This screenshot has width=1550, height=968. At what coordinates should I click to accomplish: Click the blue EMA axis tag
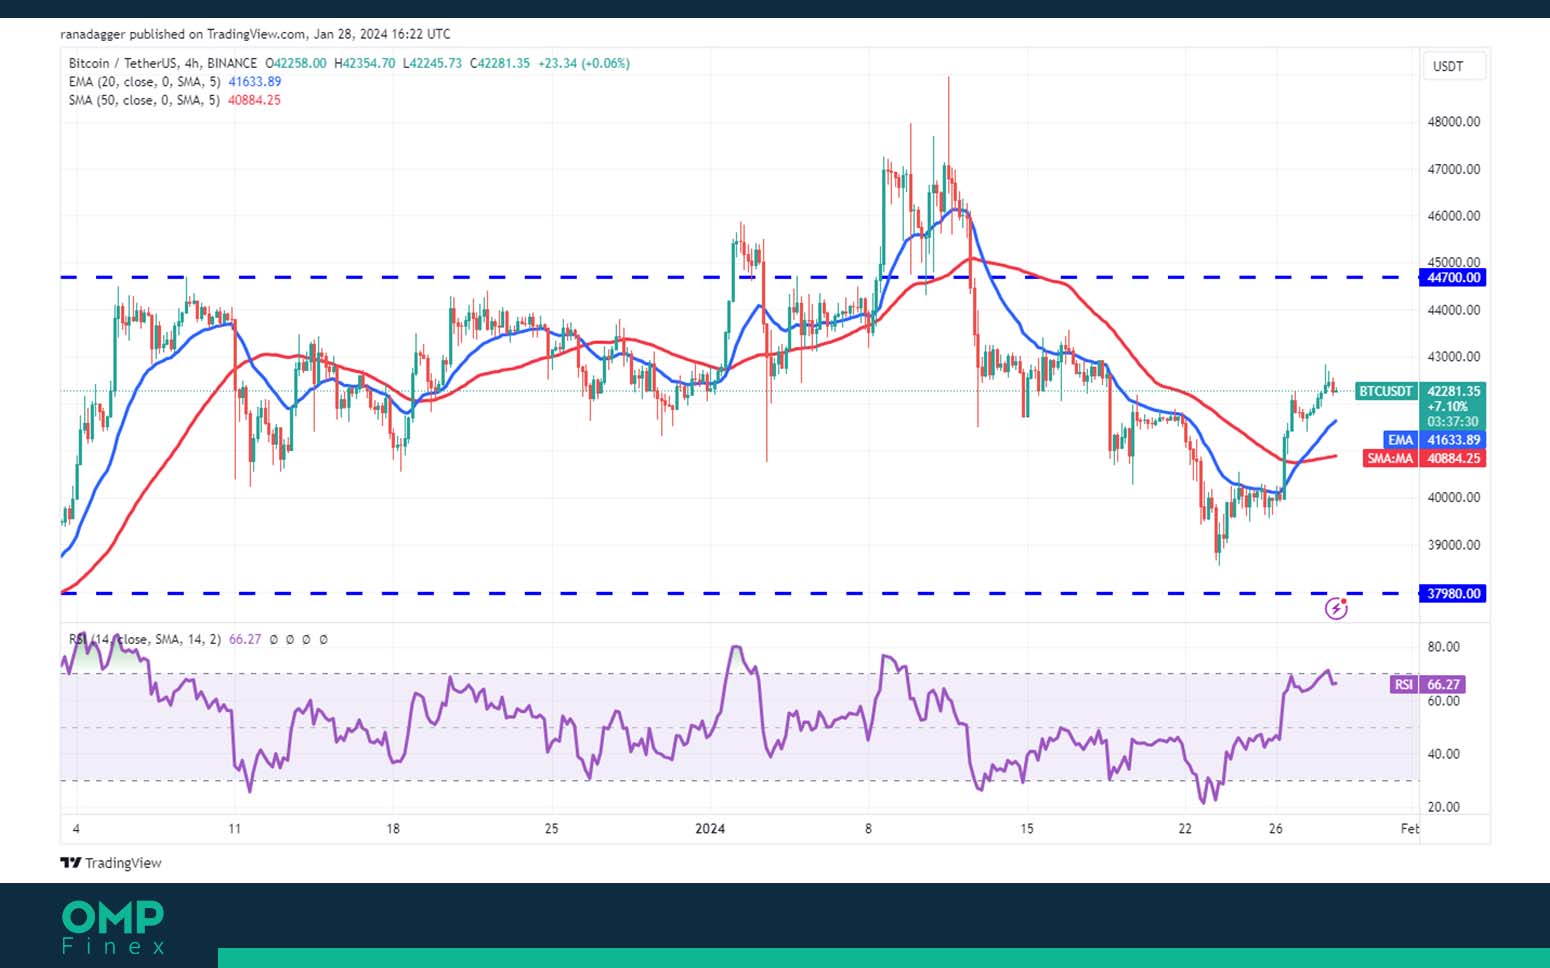point(1400,440)
